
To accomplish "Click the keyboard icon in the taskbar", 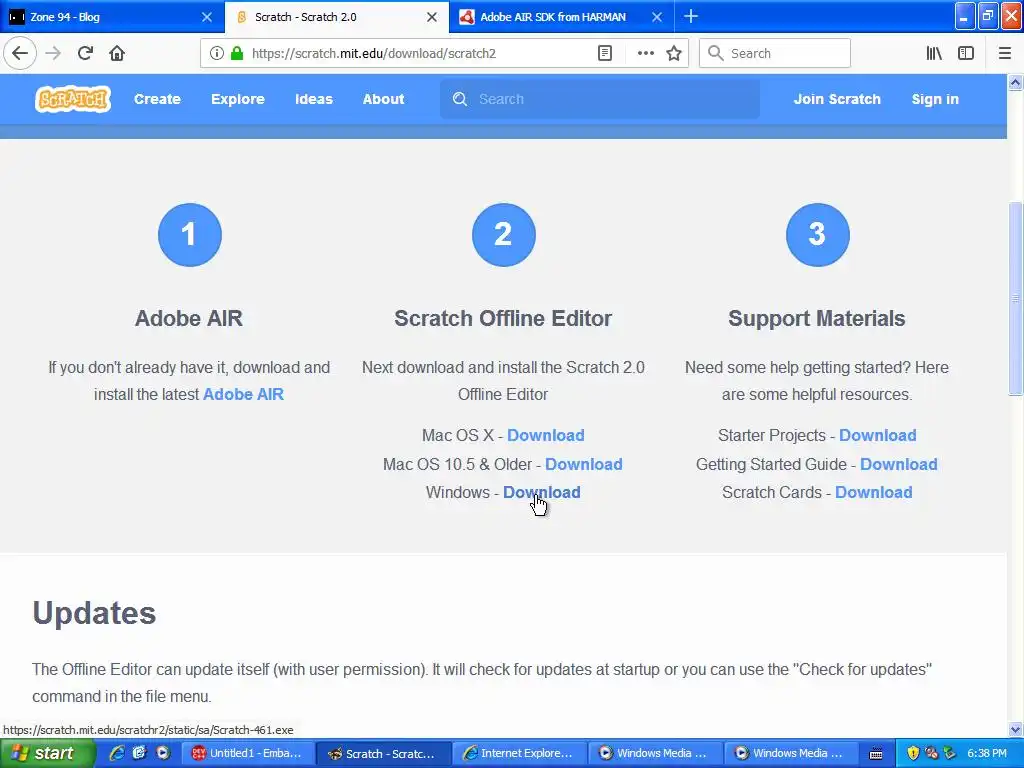I will click(876, 754).
